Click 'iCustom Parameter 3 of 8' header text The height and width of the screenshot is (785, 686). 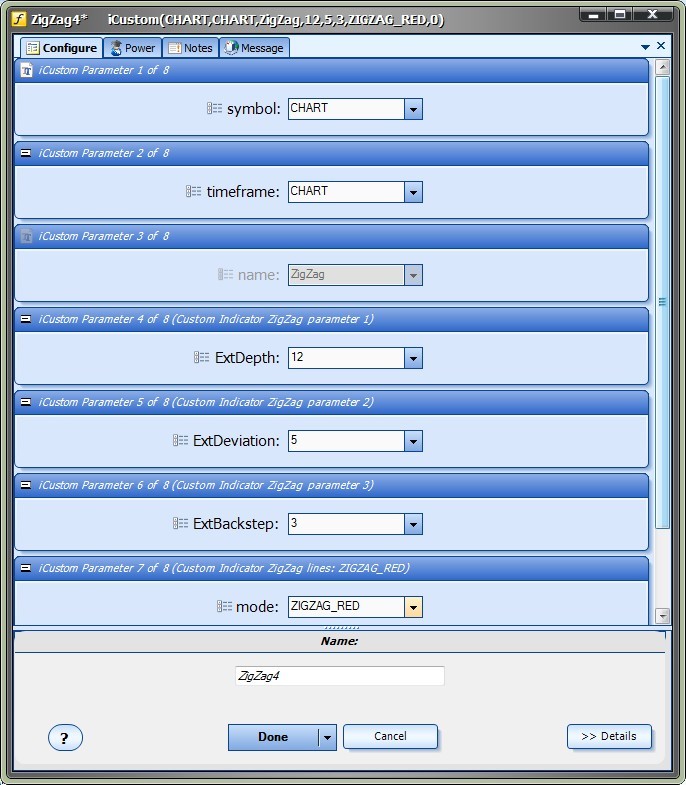click(x=104, y=236)
